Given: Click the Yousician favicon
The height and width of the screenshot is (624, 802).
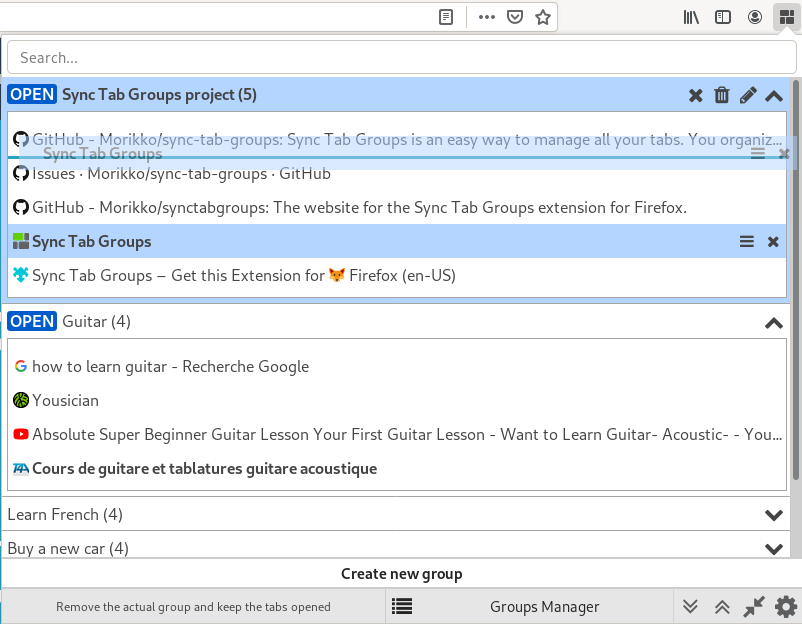Looking at the screenshot, I should pyautogui.click(x=20, y=400).
